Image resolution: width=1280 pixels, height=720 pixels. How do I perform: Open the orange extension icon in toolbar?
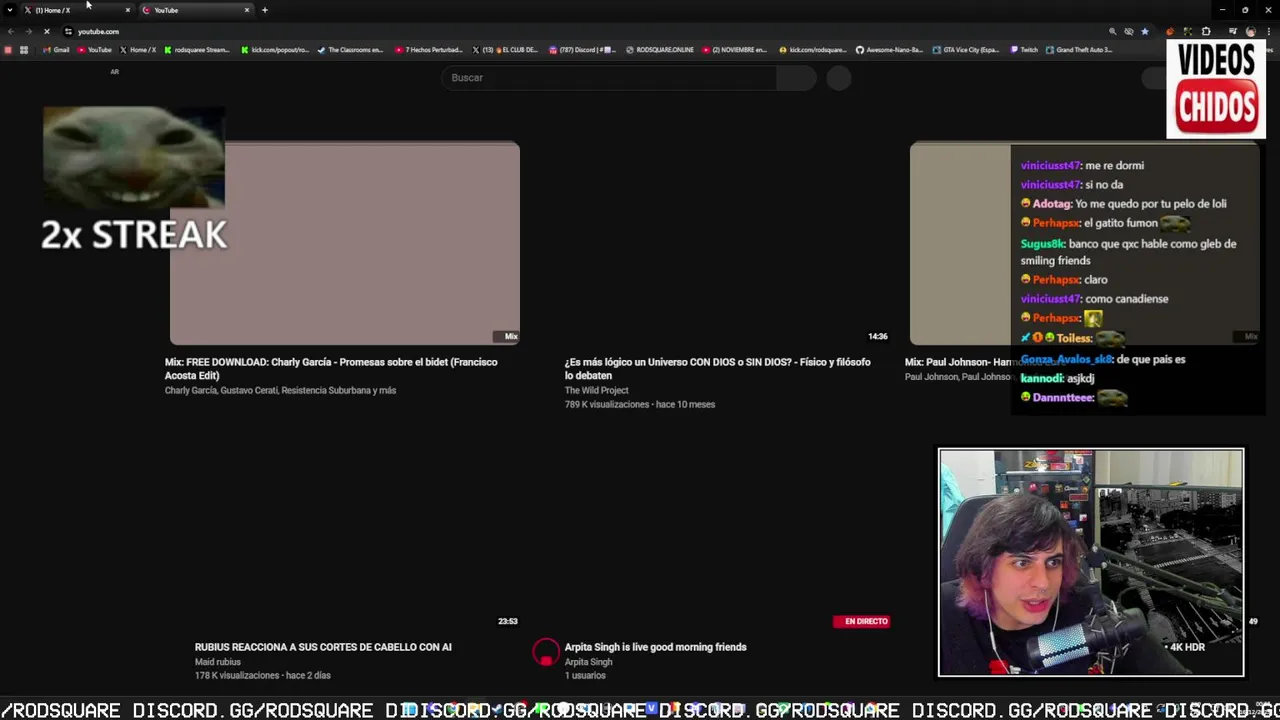click(x=1171, y=31)
